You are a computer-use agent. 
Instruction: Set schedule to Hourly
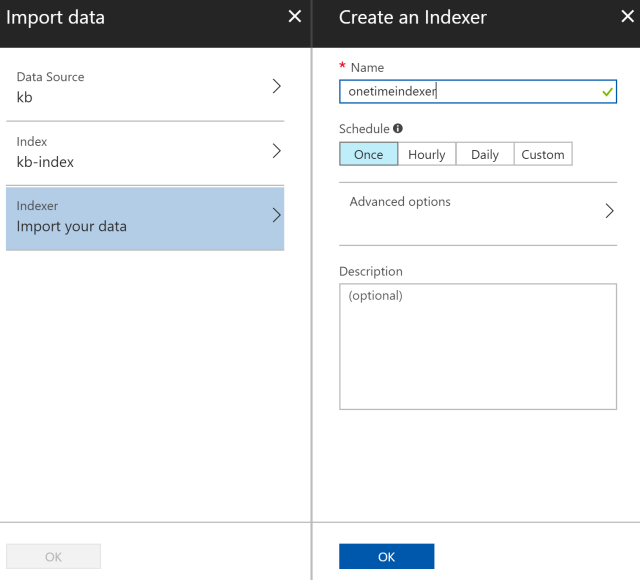427,154
